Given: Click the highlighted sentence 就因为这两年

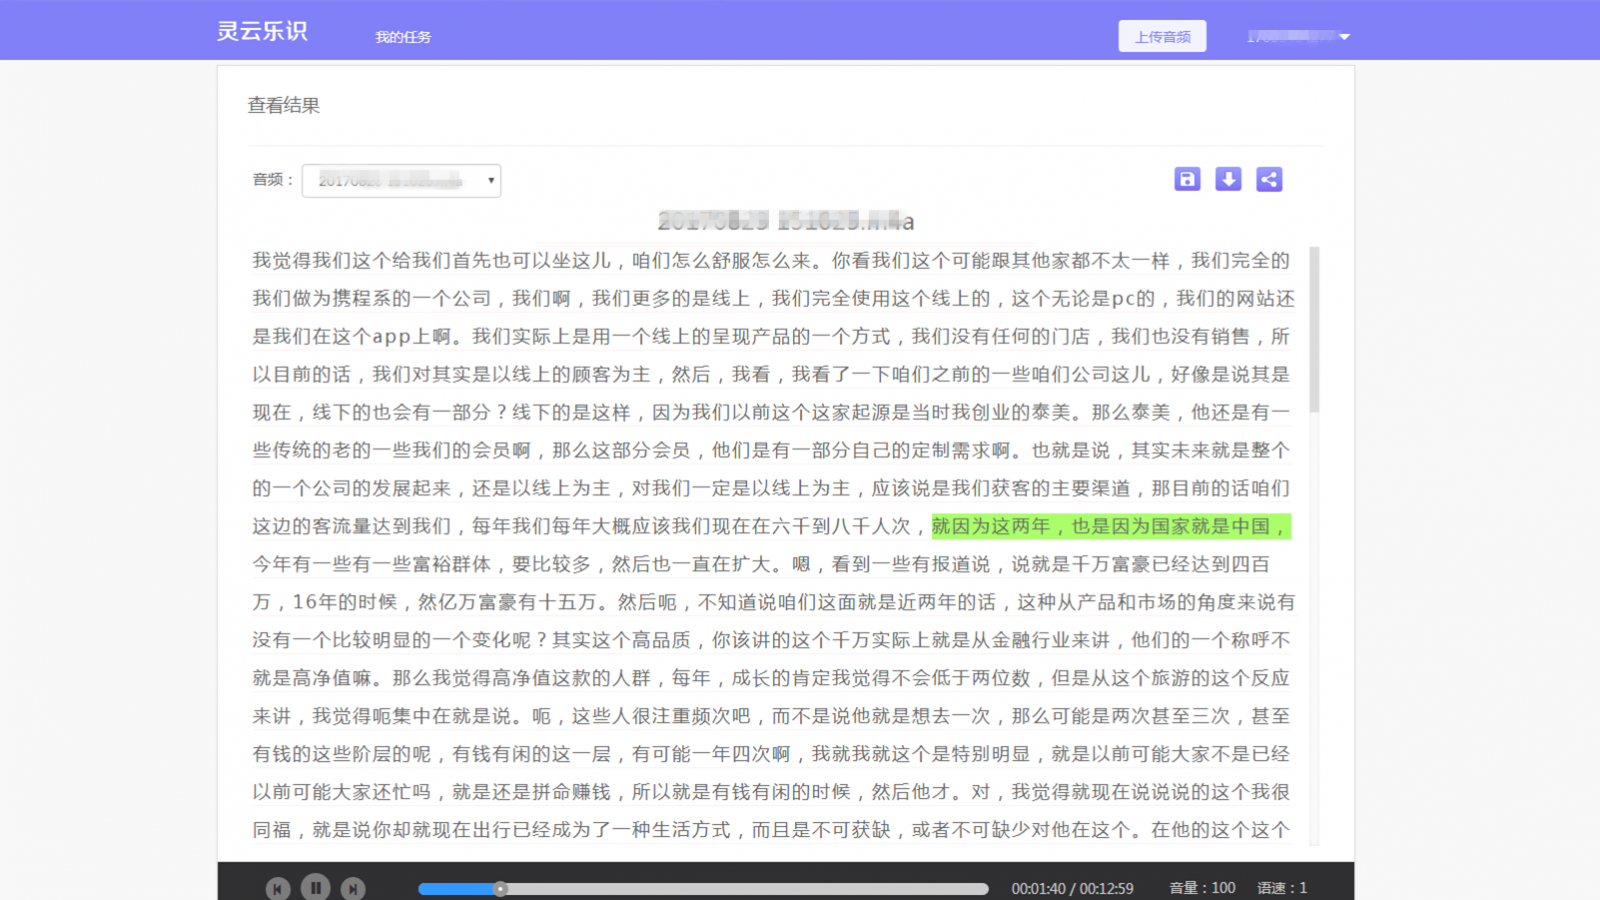Looking at the screenshot, I should (1111, 526).
